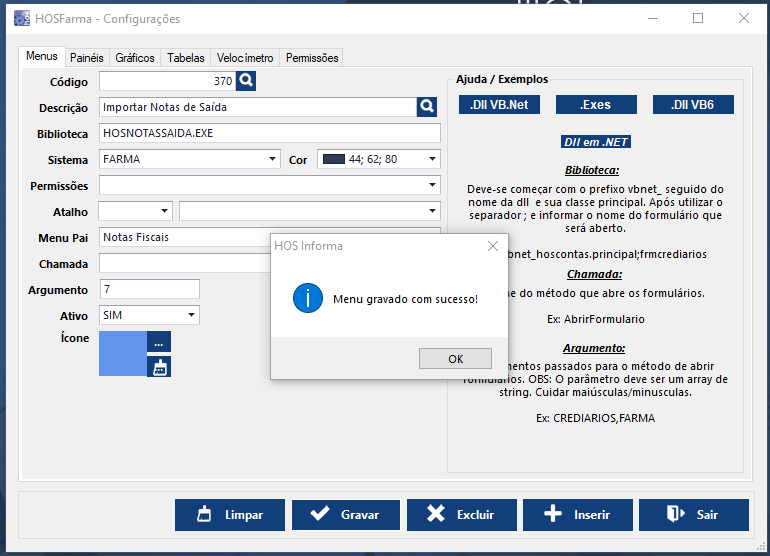Click the Excluir button
The width and height of the screenshot is (770, 556).
[x=461, y=515]
